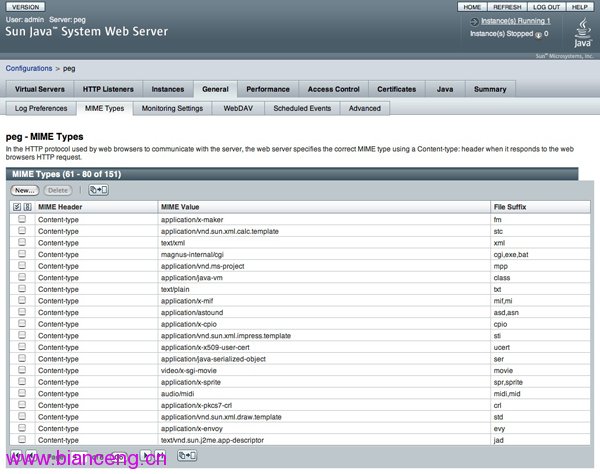
Task: Check the text/vnd.sun.j2me.app-descriptor row checkbox
Action: (22, 439)
